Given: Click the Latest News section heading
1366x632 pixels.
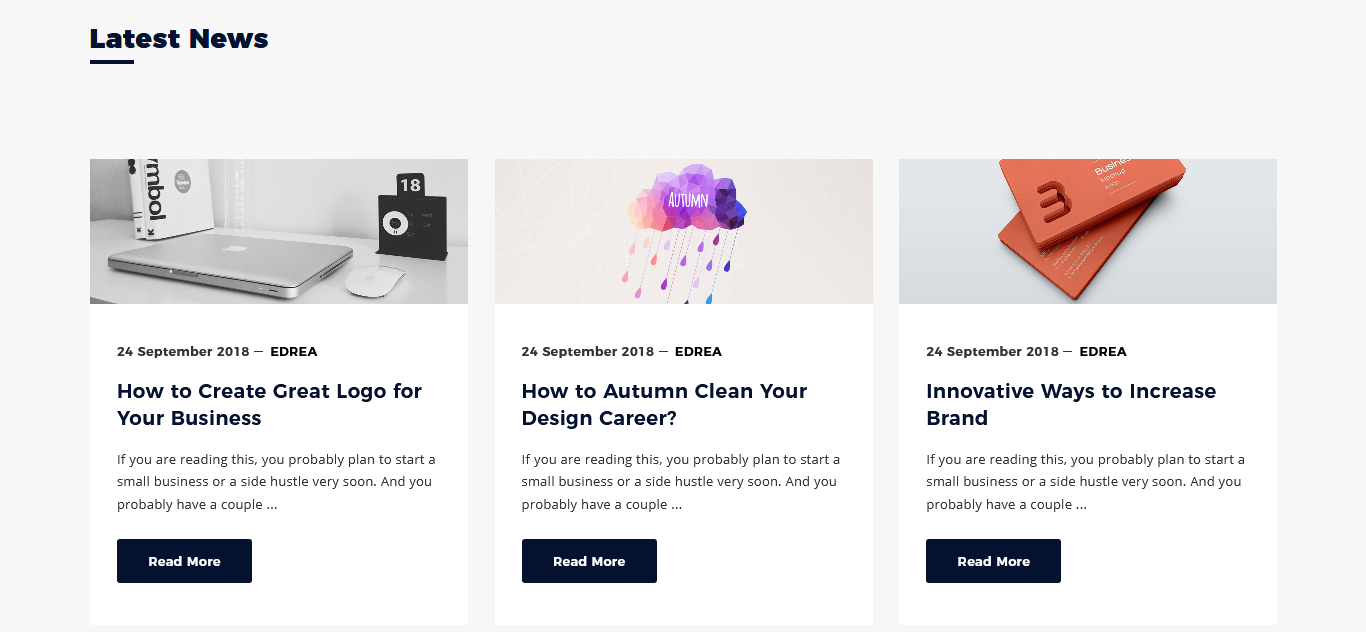Looking at the screenshot, I should (179, 39).
